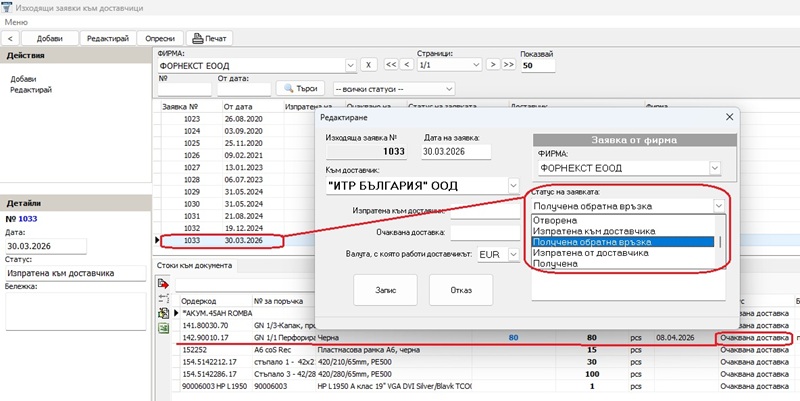
Task: Click the Опресни refresh button
Action: (x=160, y=38)
